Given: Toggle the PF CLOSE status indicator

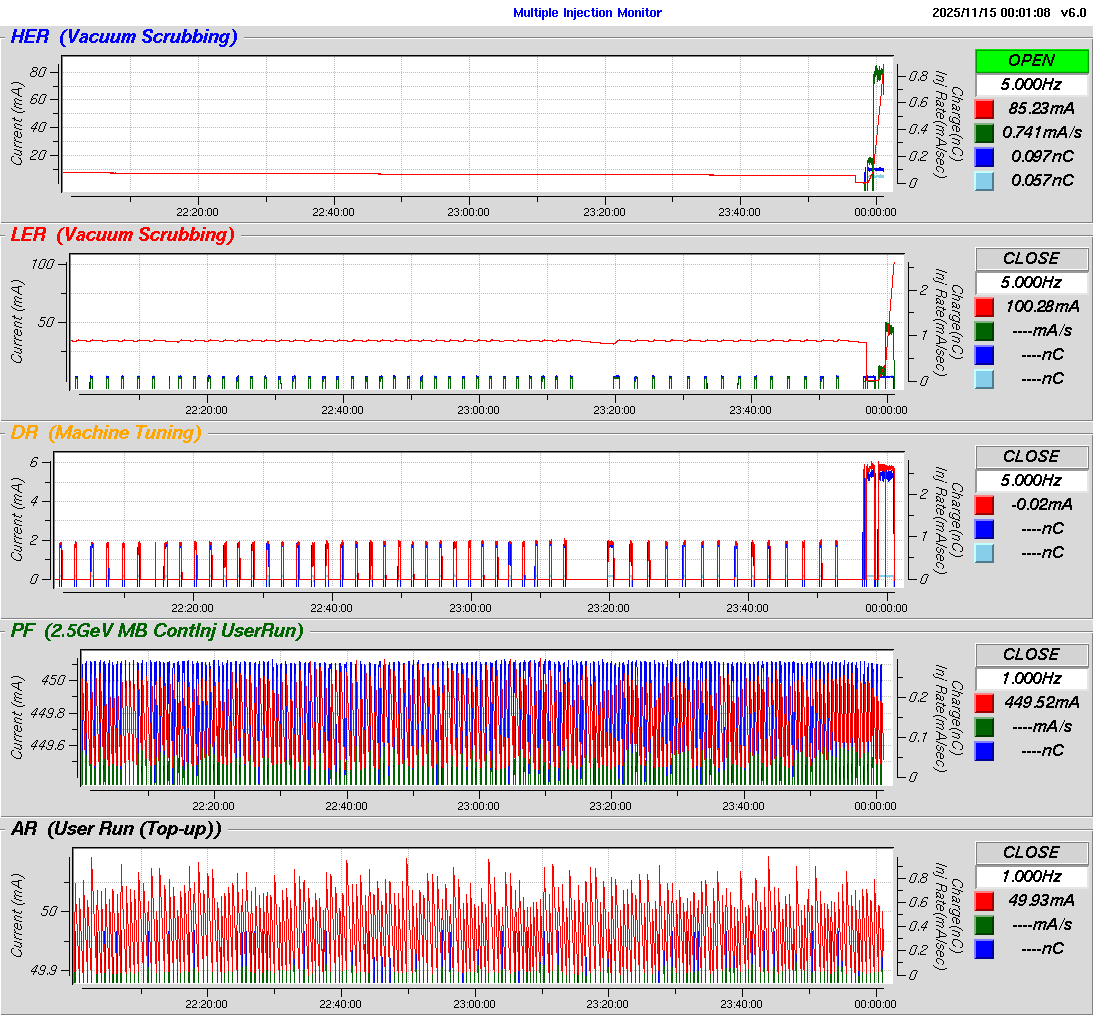Looking at the screenshot, I should pyautogui.click(x=1031, y=655).
